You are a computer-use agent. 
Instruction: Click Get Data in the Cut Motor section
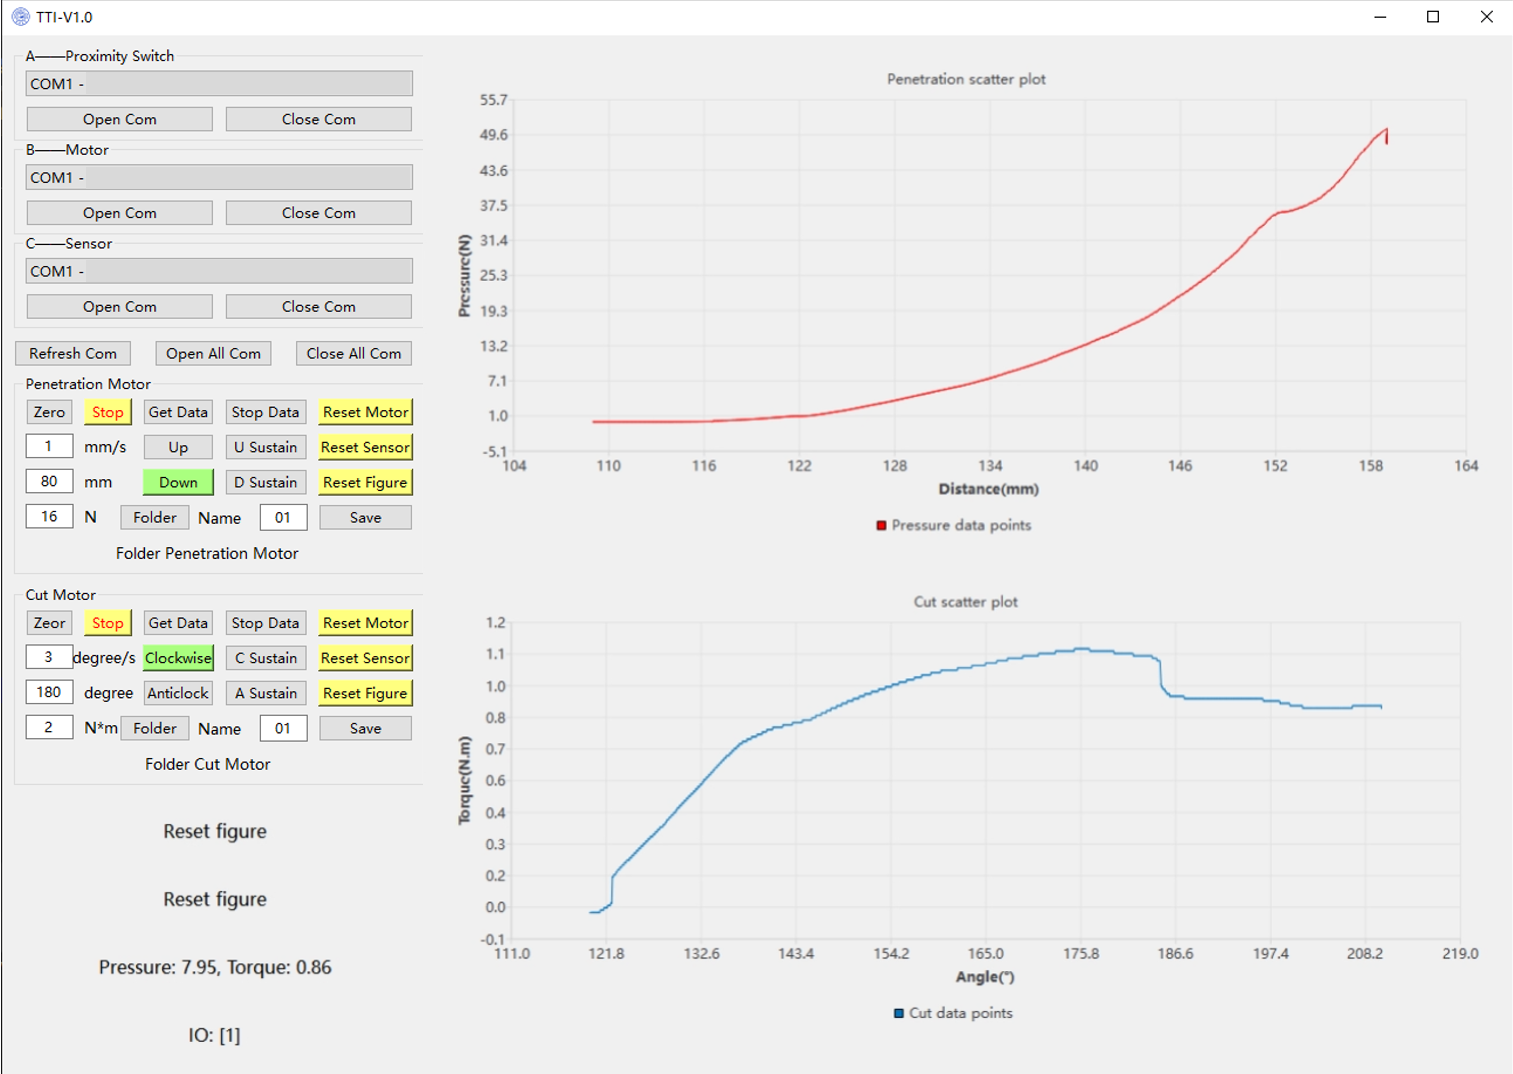pos(178,623)
